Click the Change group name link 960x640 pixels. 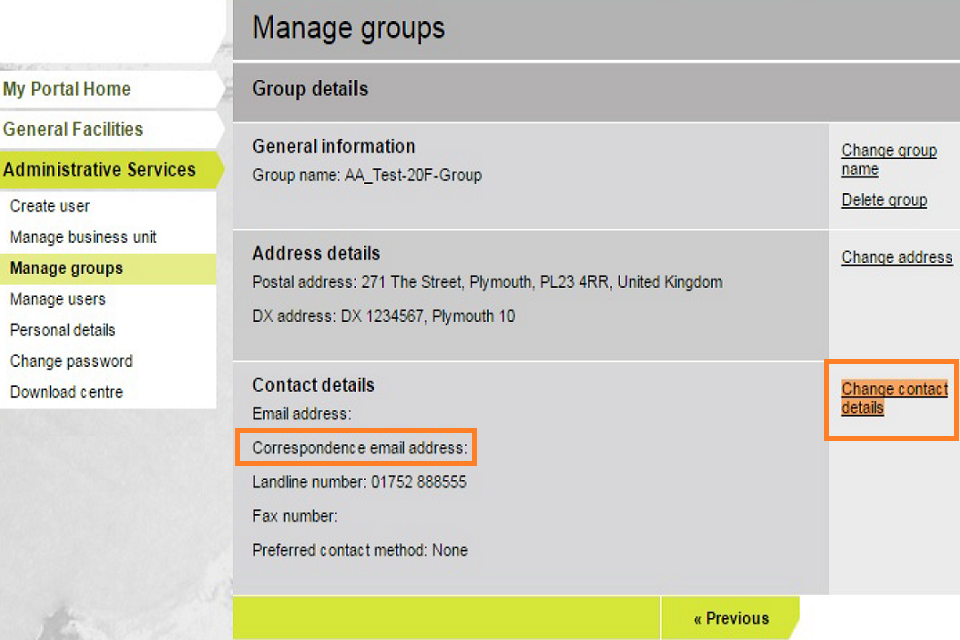coord(888,160)
